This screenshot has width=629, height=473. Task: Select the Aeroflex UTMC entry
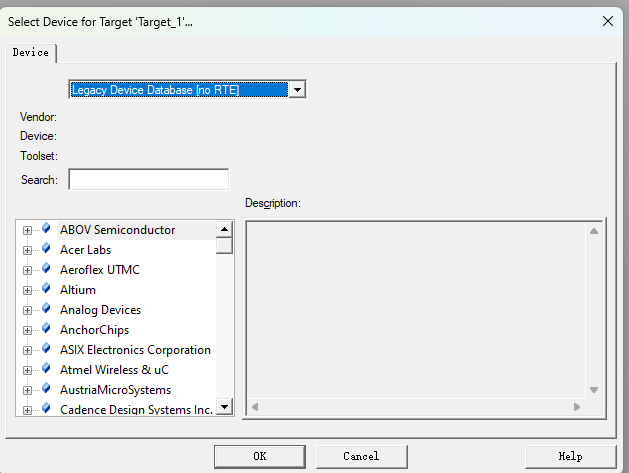(100, 270)
